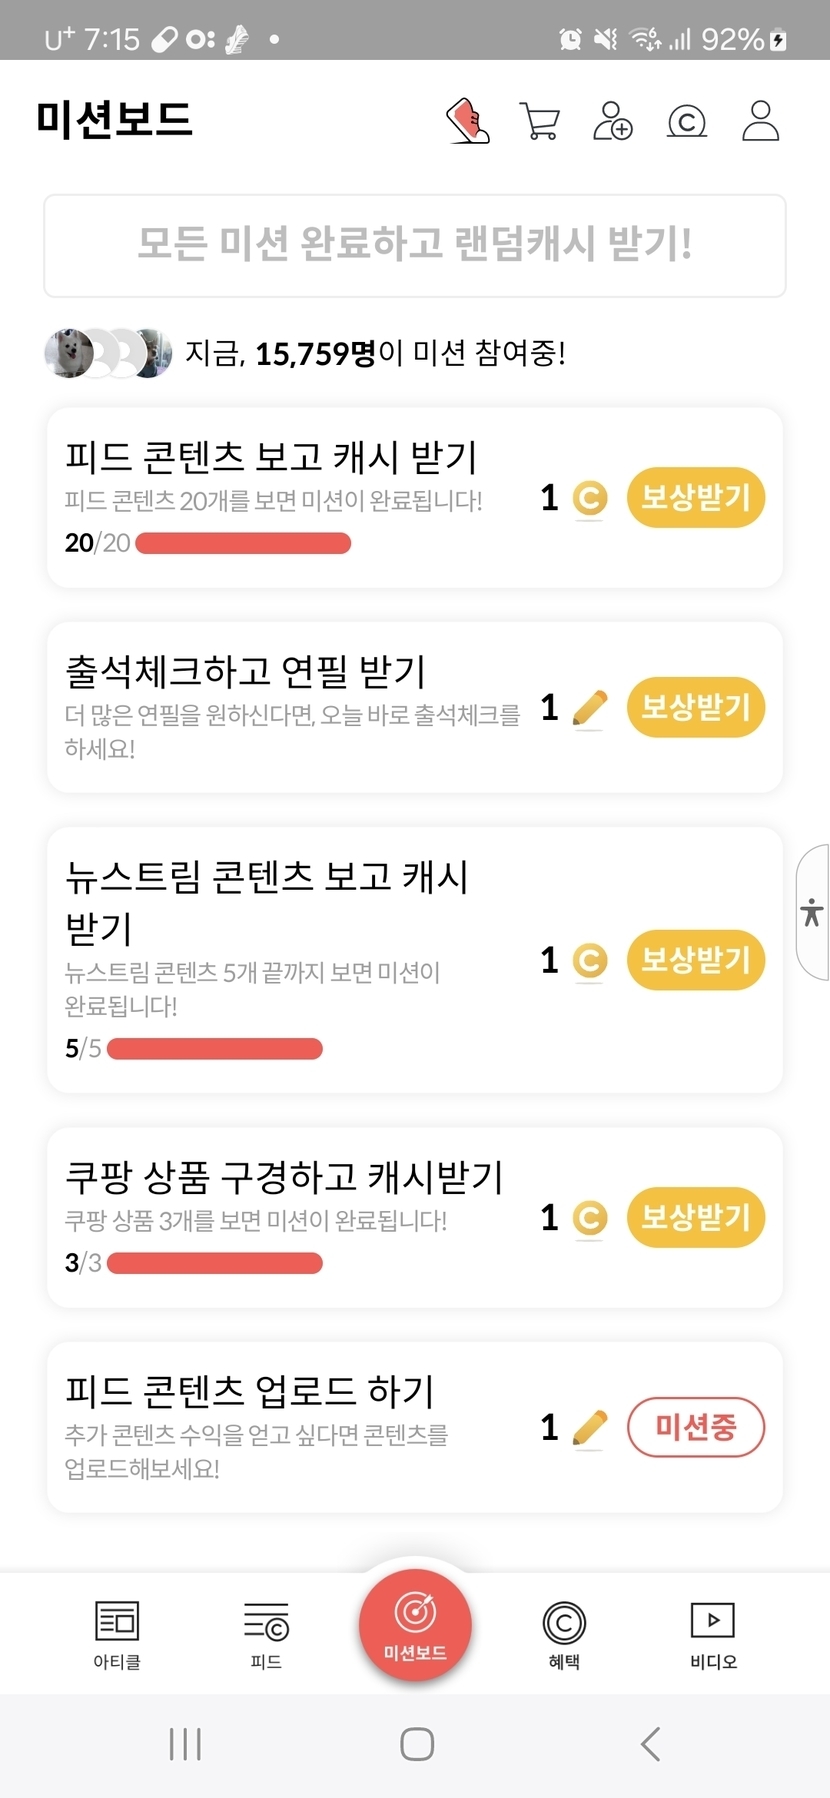Tap the 모든 미션 완료하고 랜덤캐시 받기 banner

(x=415, y=245)
